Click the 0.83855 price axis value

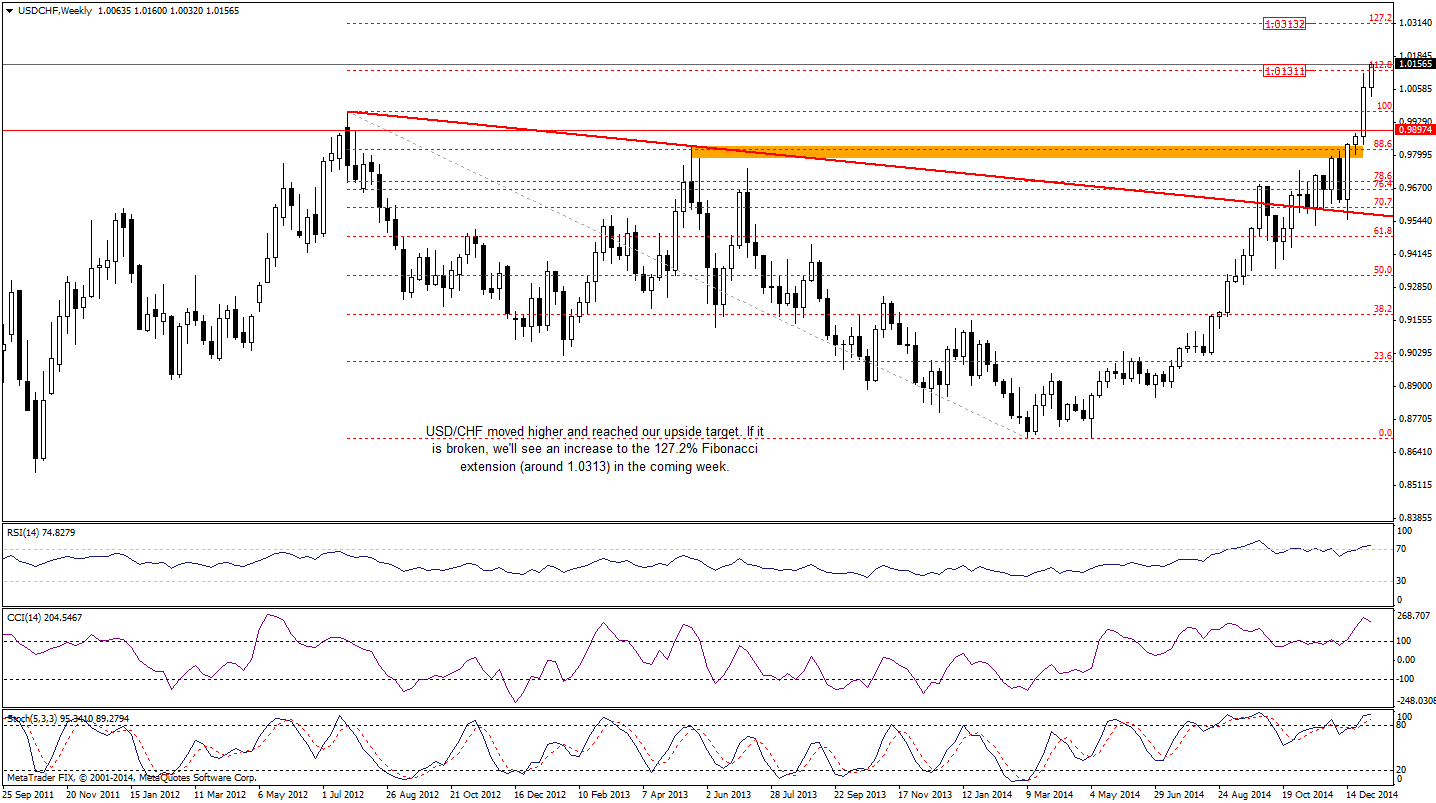1415,517
